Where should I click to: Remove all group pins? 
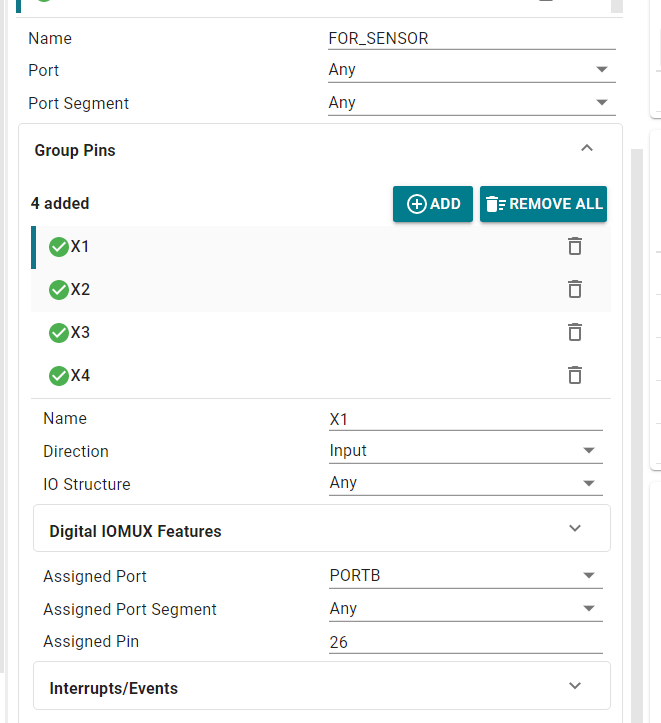pos(543,204)
